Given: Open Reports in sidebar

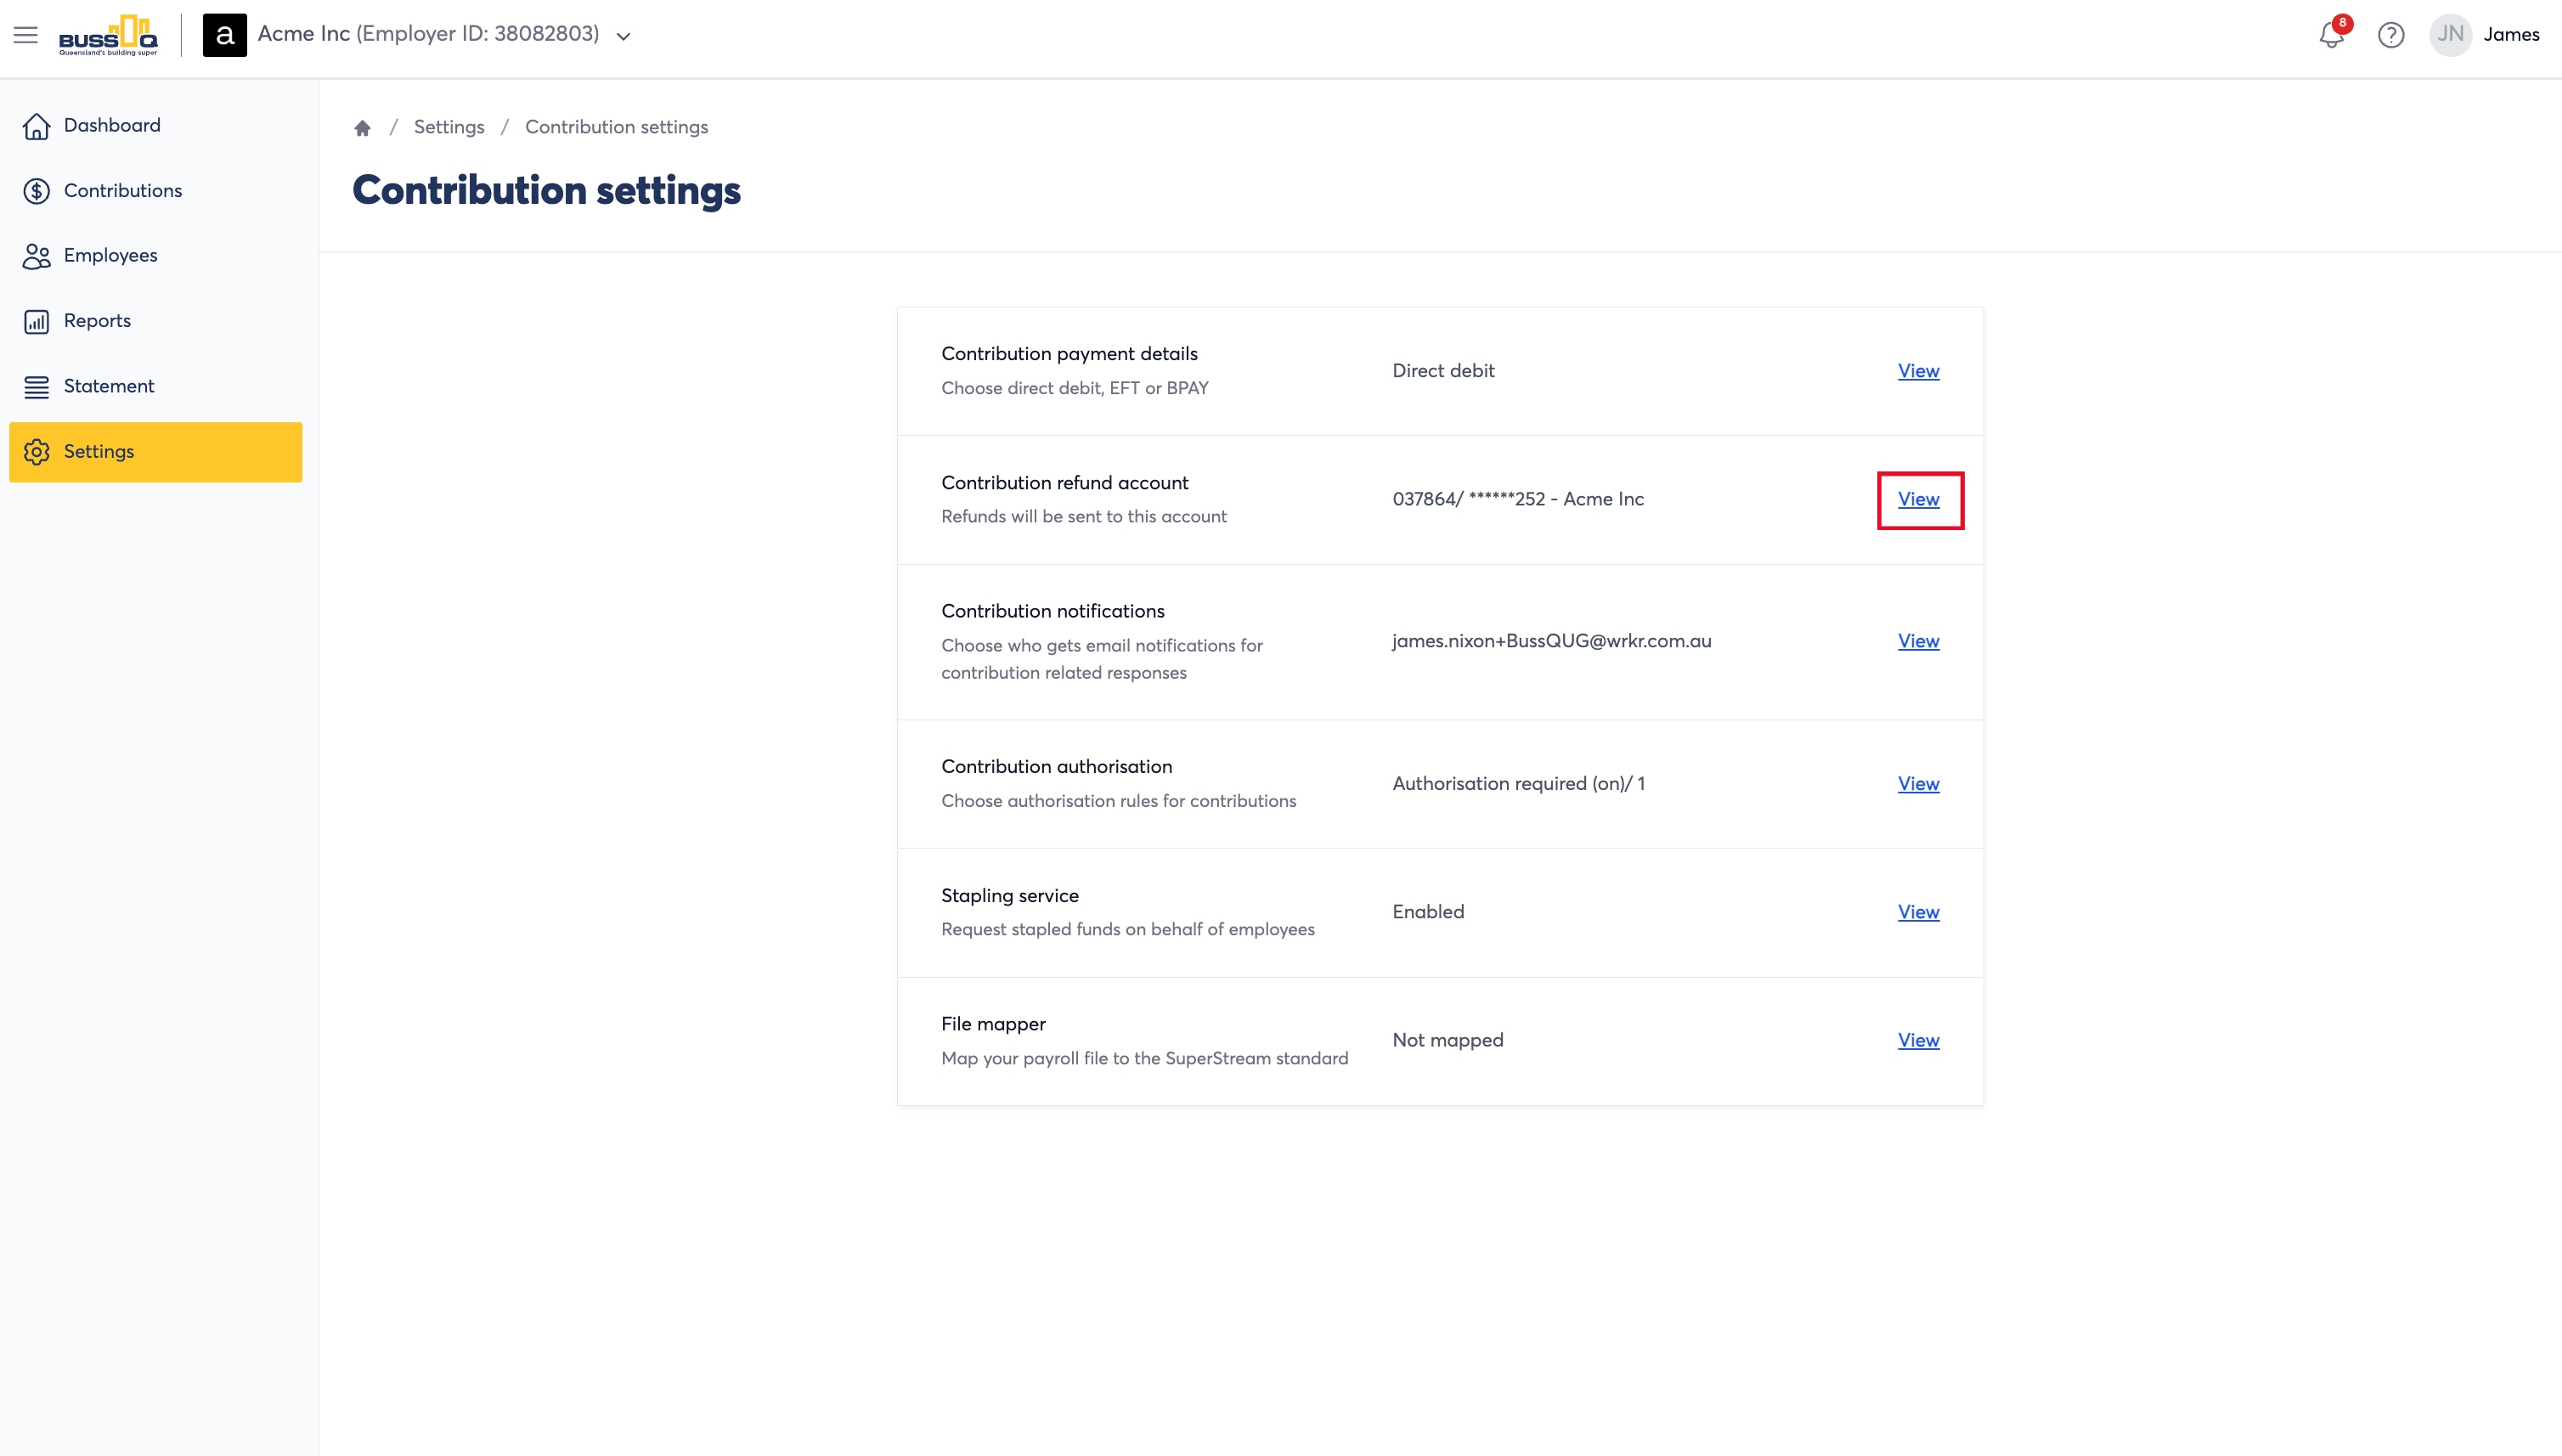Looking at the screenshot, I should (156, 321).
